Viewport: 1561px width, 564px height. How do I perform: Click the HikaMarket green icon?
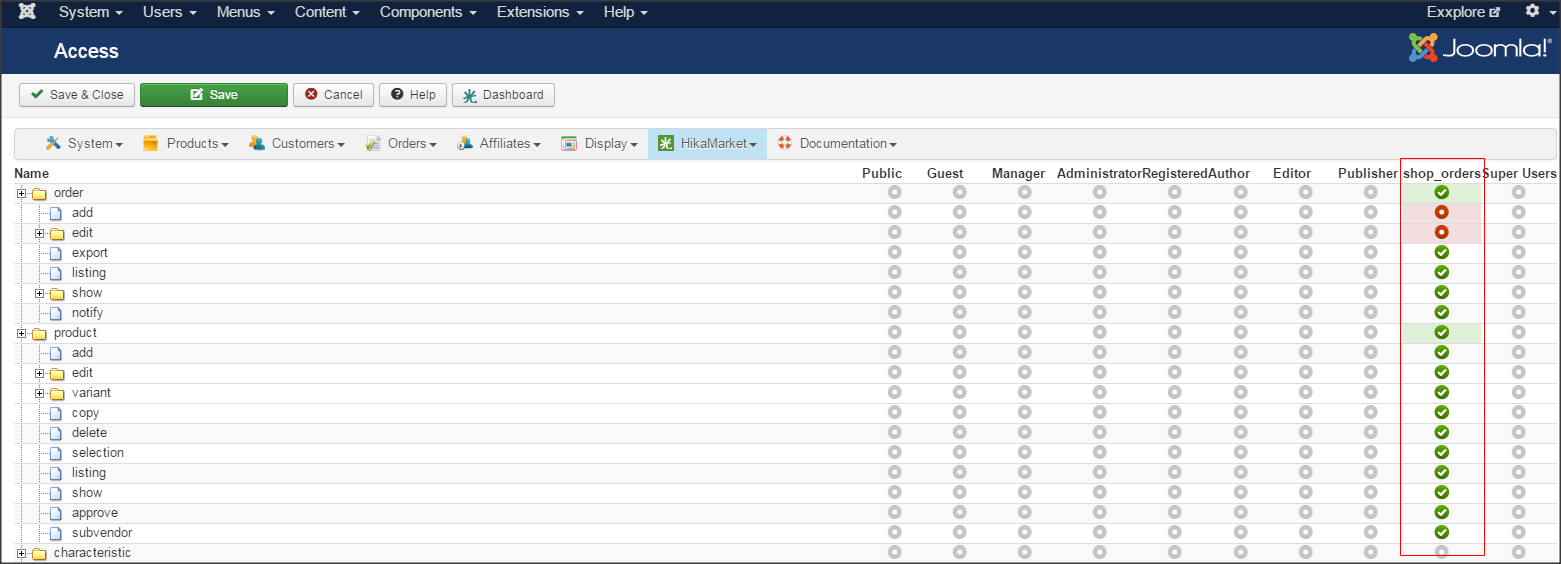[666, 143]
